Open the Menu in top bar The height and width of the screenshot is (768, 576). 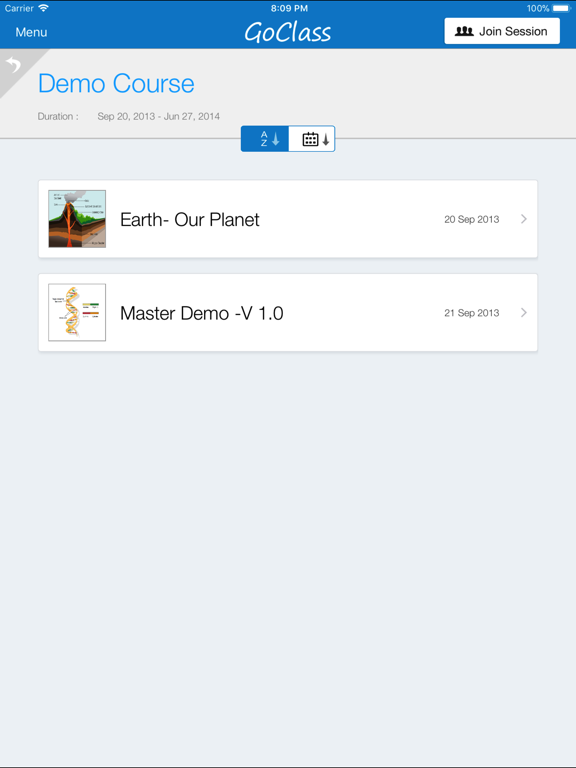tap(31, 32)
